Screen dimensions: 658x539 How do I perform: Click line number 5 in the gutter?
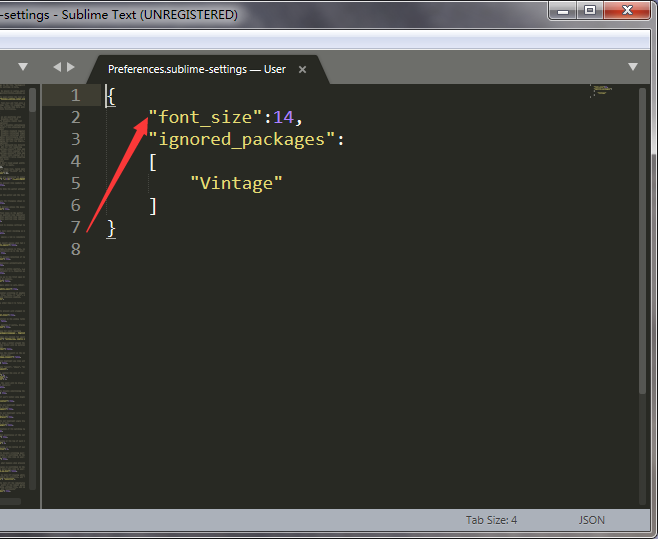(x=76, y=183)
